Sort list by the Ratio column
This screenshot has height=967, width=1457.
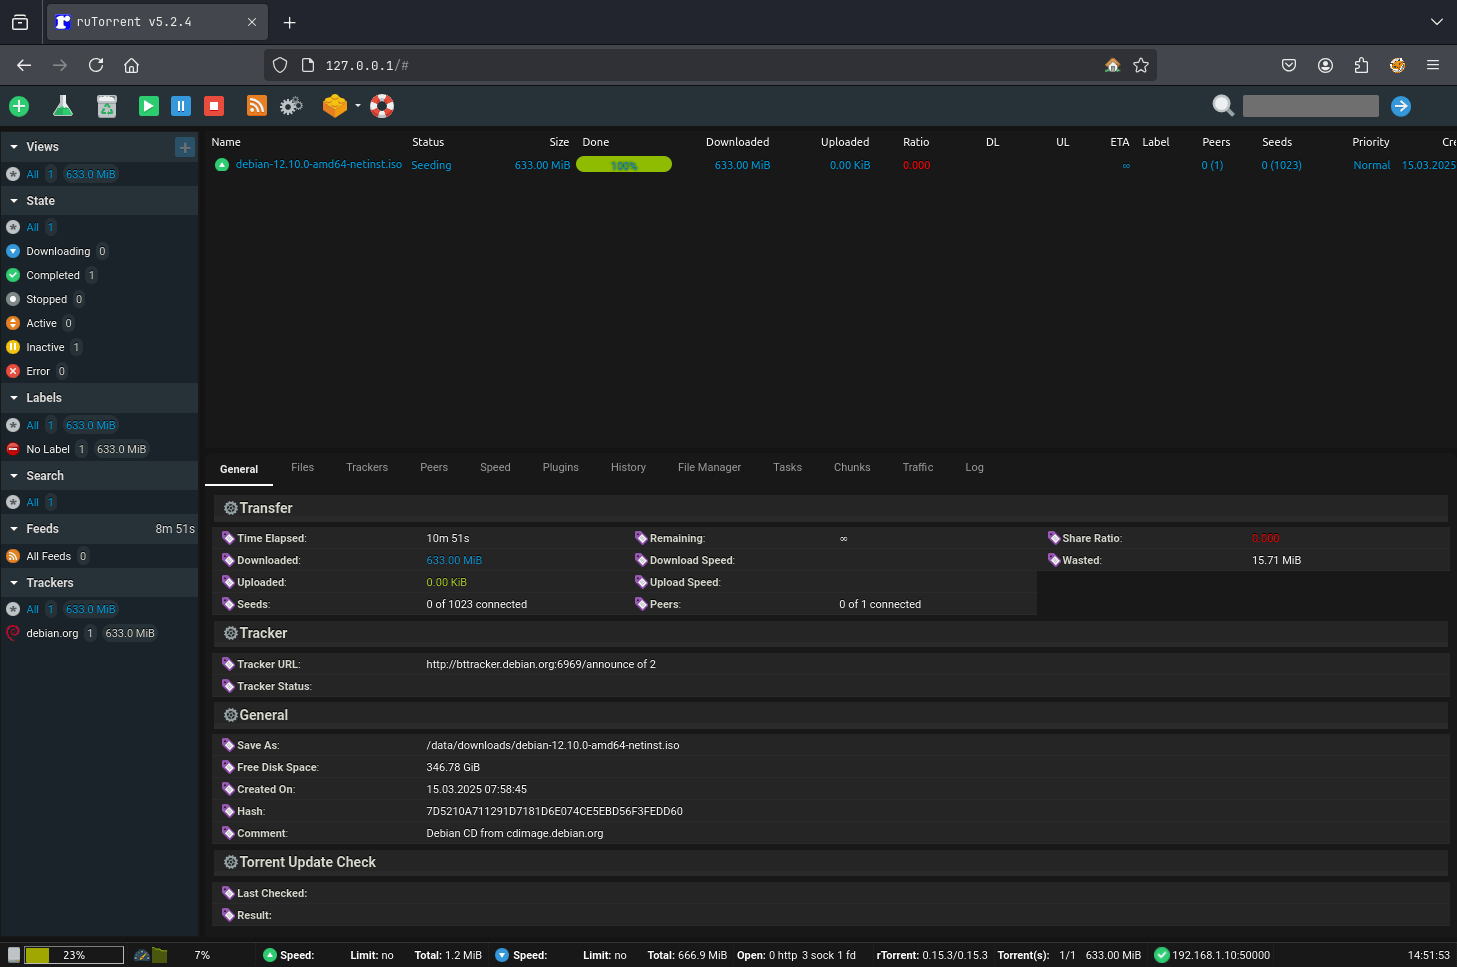(x=916, y=142)
